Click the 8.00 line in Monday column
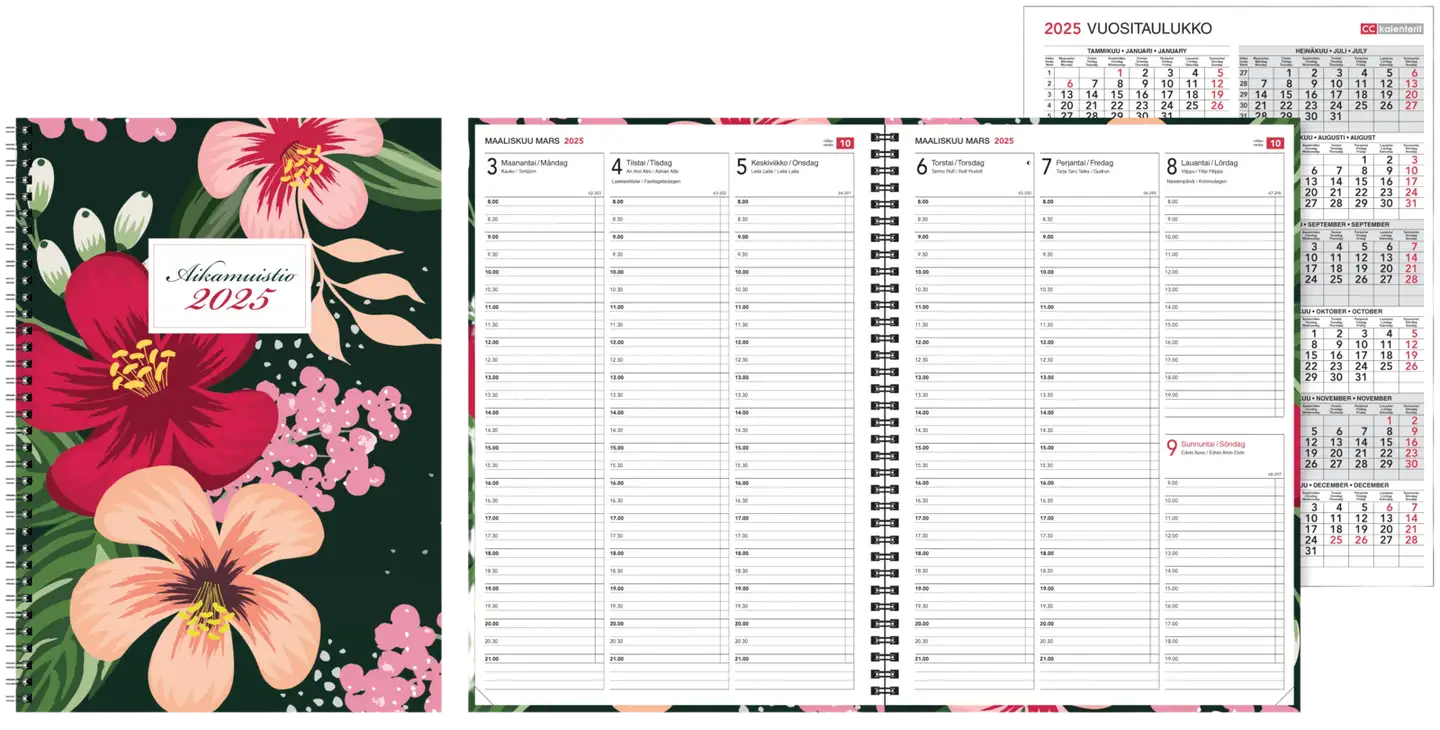This screenshot has width=1440, height=730. pyautogui.click(x=544, y=202)
